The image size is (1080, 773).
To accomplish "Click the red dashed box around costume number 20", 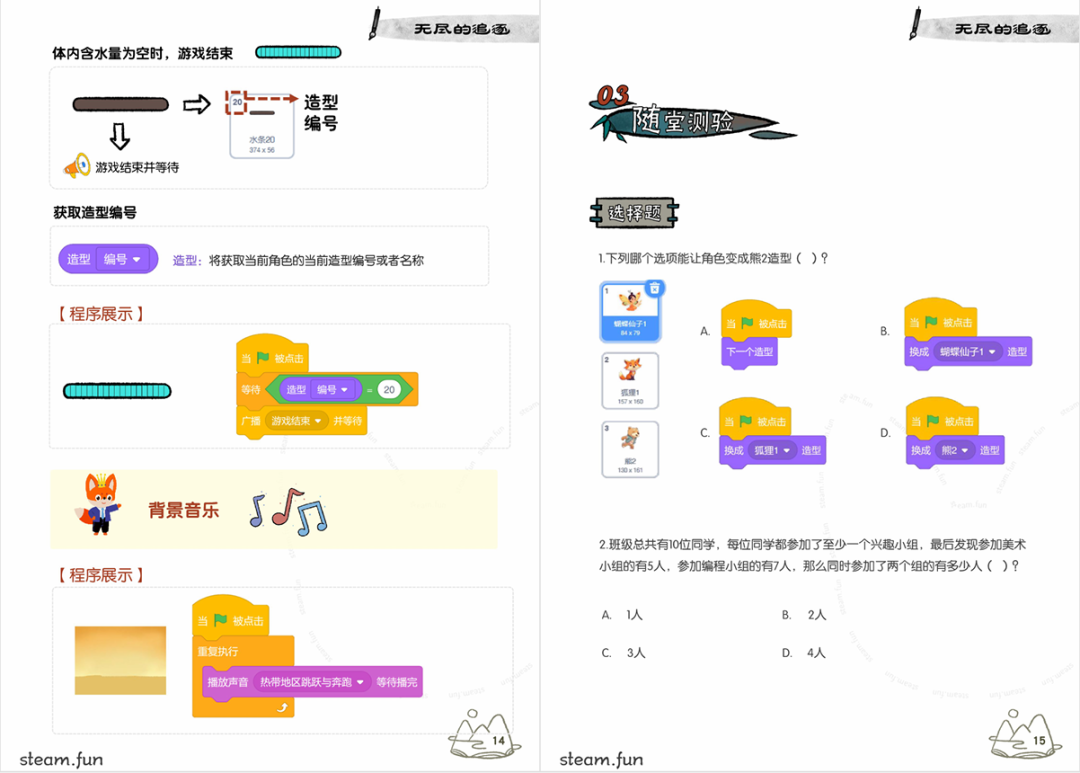I will (x=236, y=102).
